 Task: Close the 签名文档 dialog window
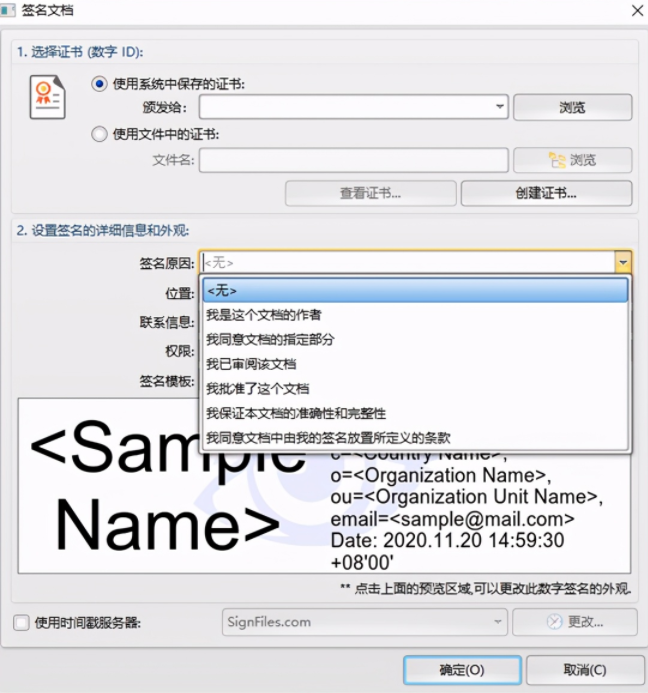pyautogui.click(x=636, y=10)
